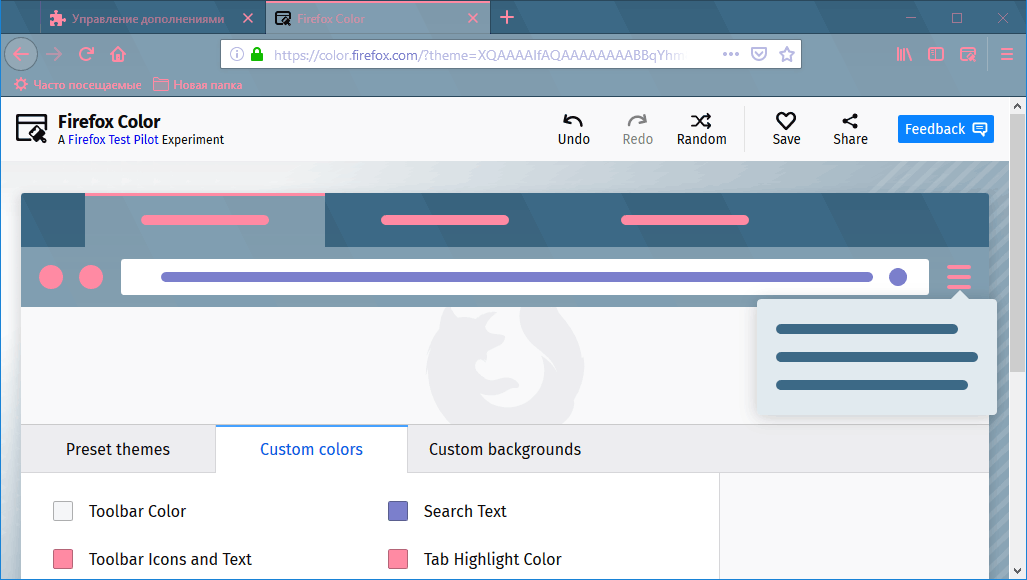Maximize the Firefox window
Screen dimensions: 1027x580
[957, 18]
